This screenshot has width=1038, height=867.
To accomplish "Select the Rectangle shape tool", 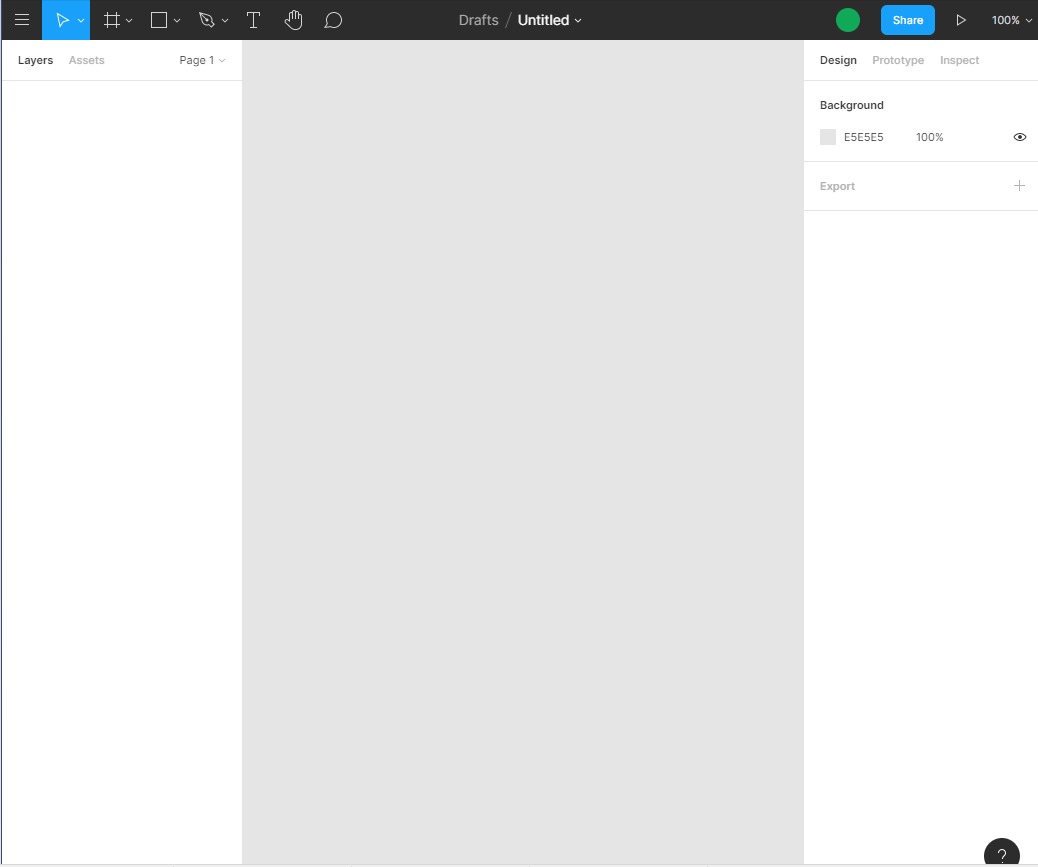I will tap(159, 20).
